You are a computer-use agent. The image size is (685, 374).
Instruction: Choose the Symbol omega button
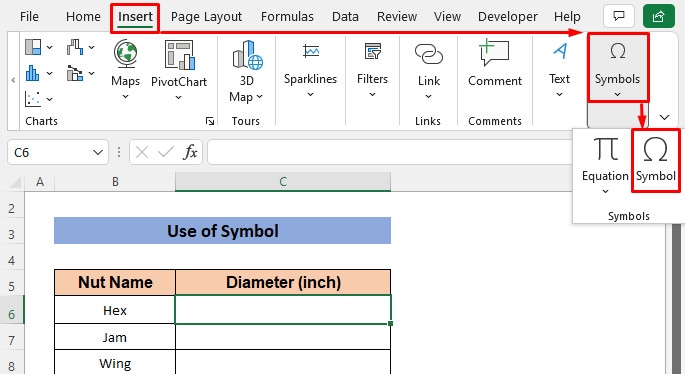coord(656,160)
